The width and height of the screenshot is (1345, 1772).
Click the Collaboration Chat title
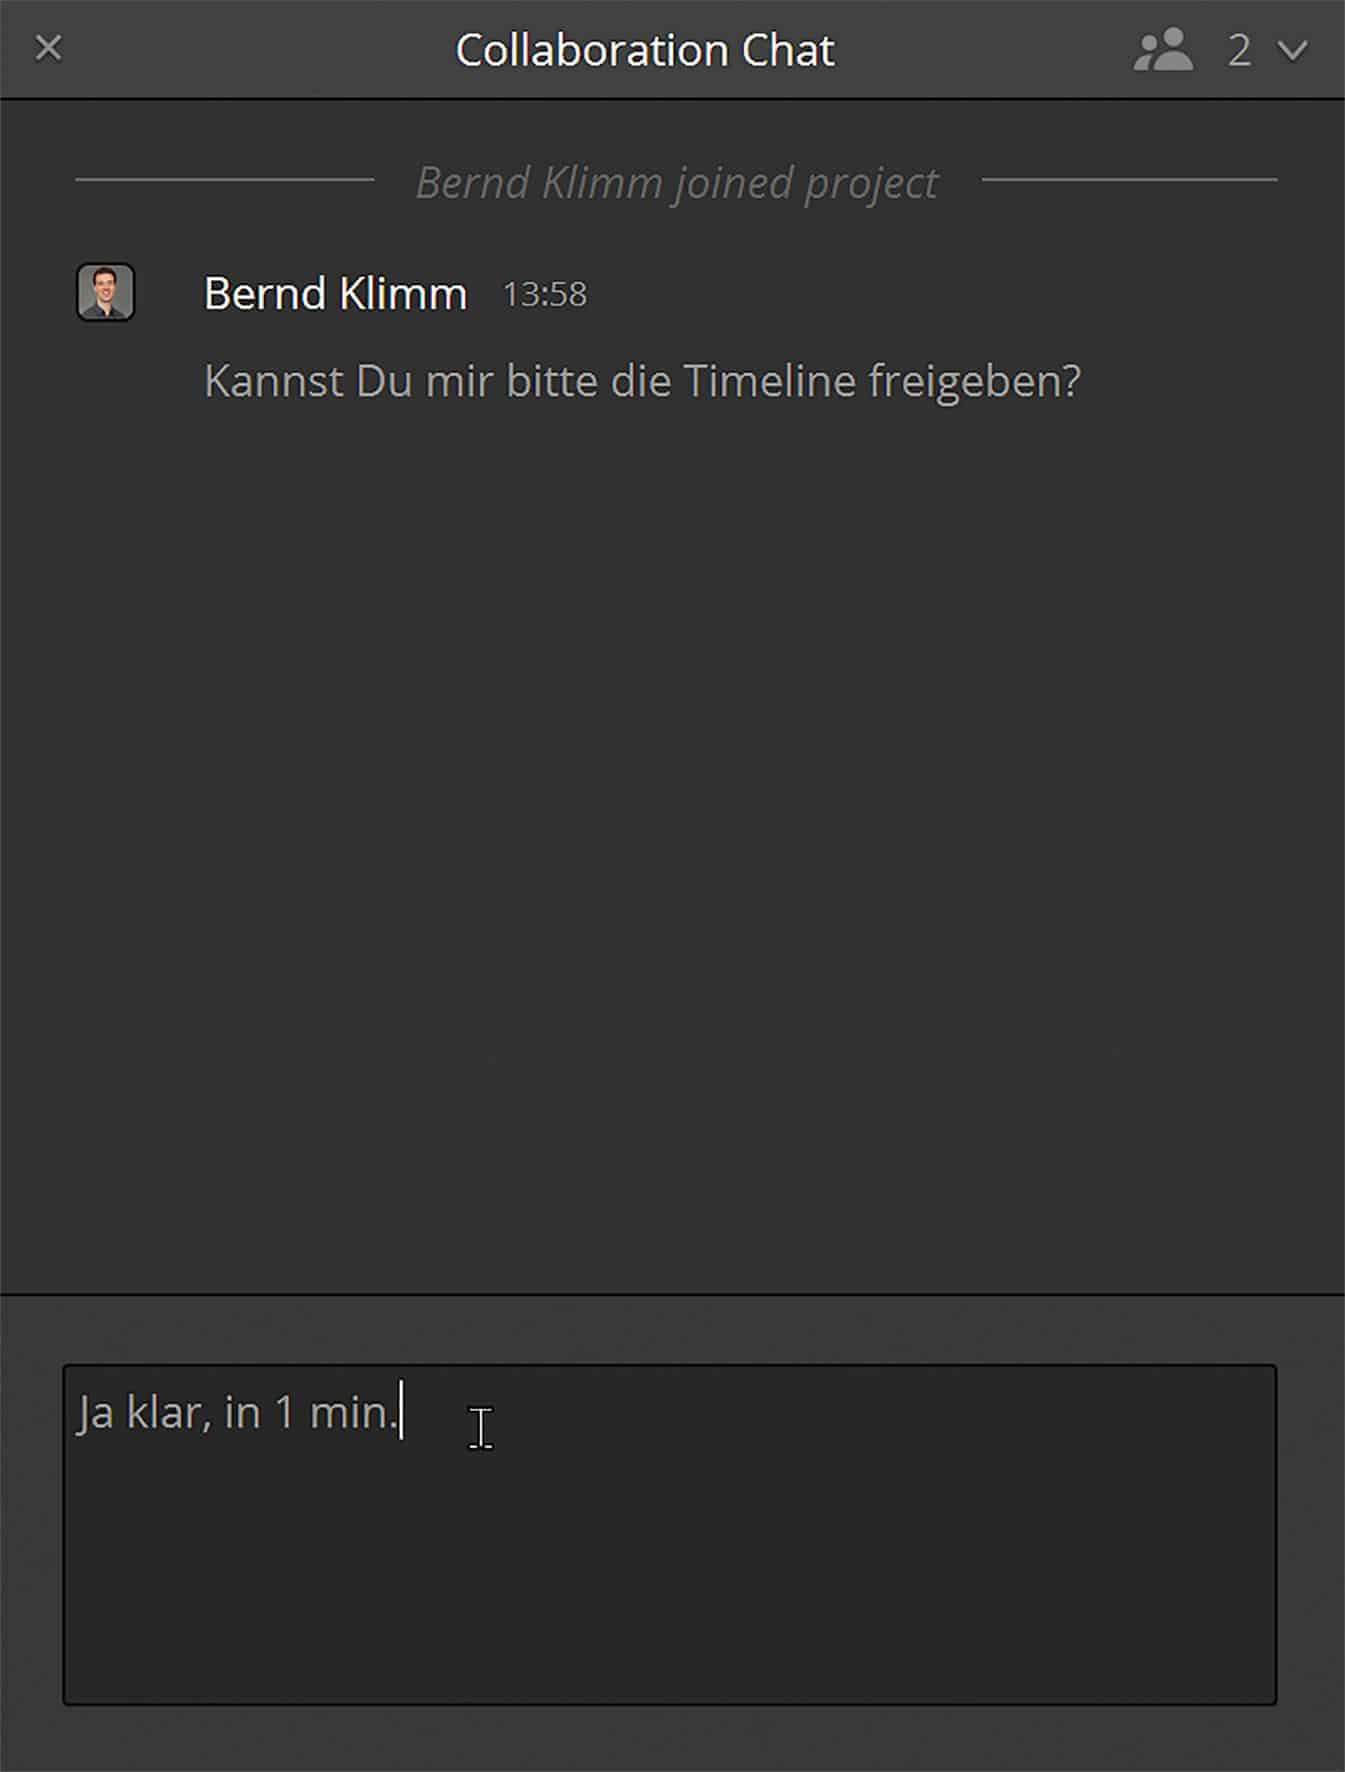tap(645, 48)
